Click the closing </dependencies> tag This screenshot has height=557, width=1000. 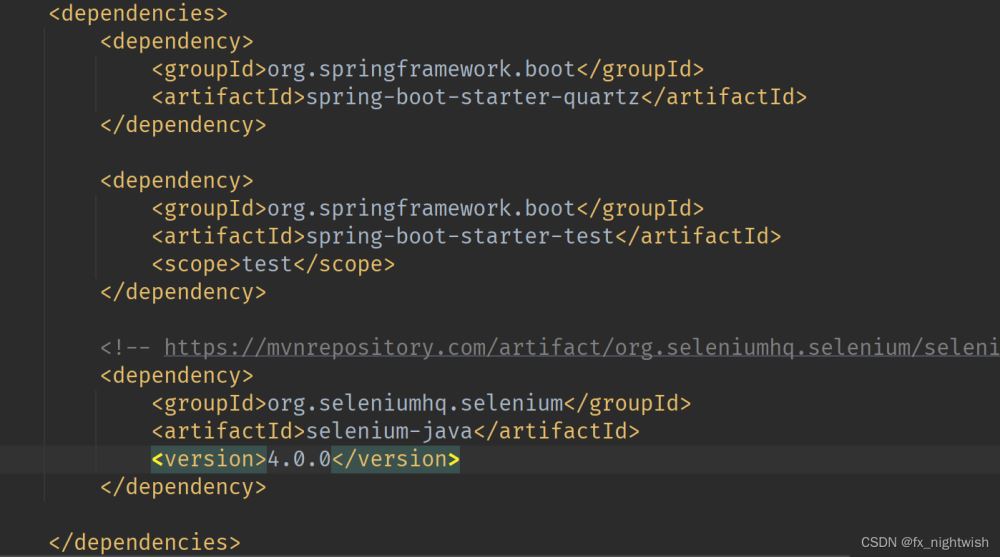145,542
